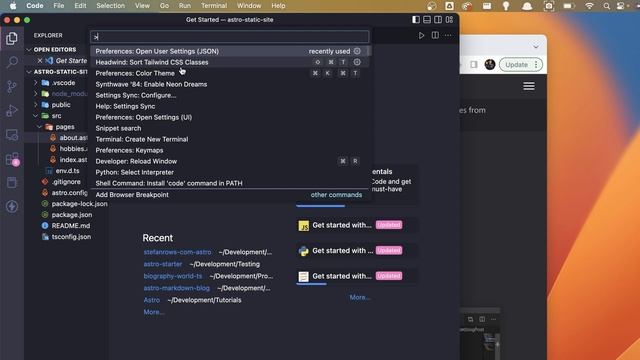Open recent project biography-world-ts
The width and height of the screenshot is (640, 360).
pyautogui.click(x=173, y=276)
